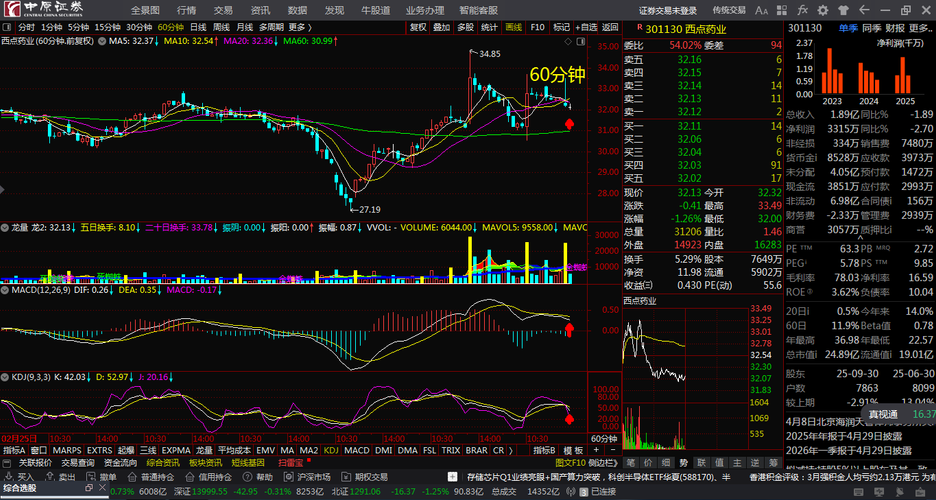Expand more indicators arrow after CR
Screen dimensions: 936x500
pyautogui.click(x=511, y=450)
